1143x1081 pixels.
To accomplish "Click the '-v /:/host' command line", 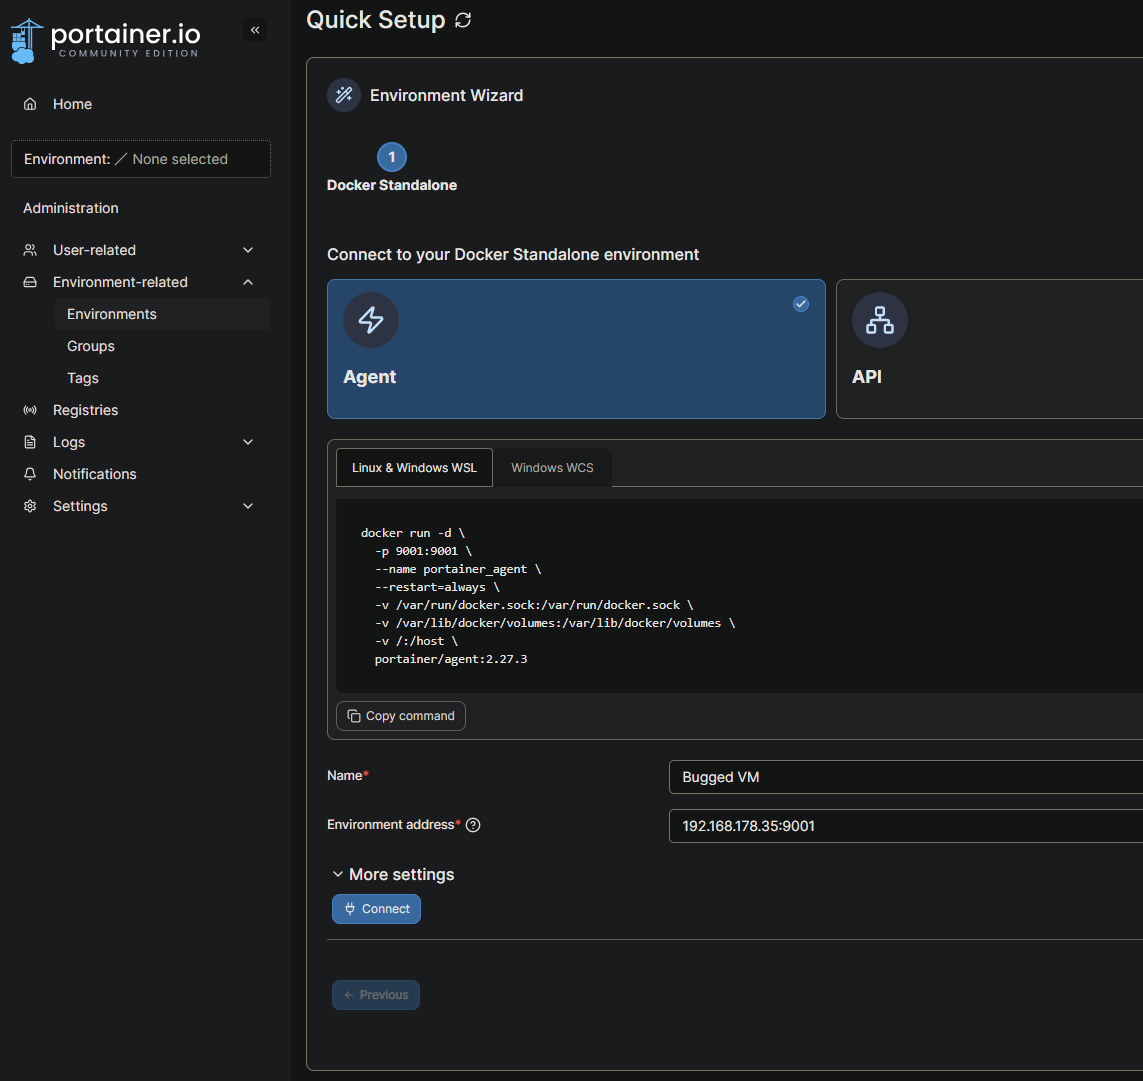I will coord(416,641).
